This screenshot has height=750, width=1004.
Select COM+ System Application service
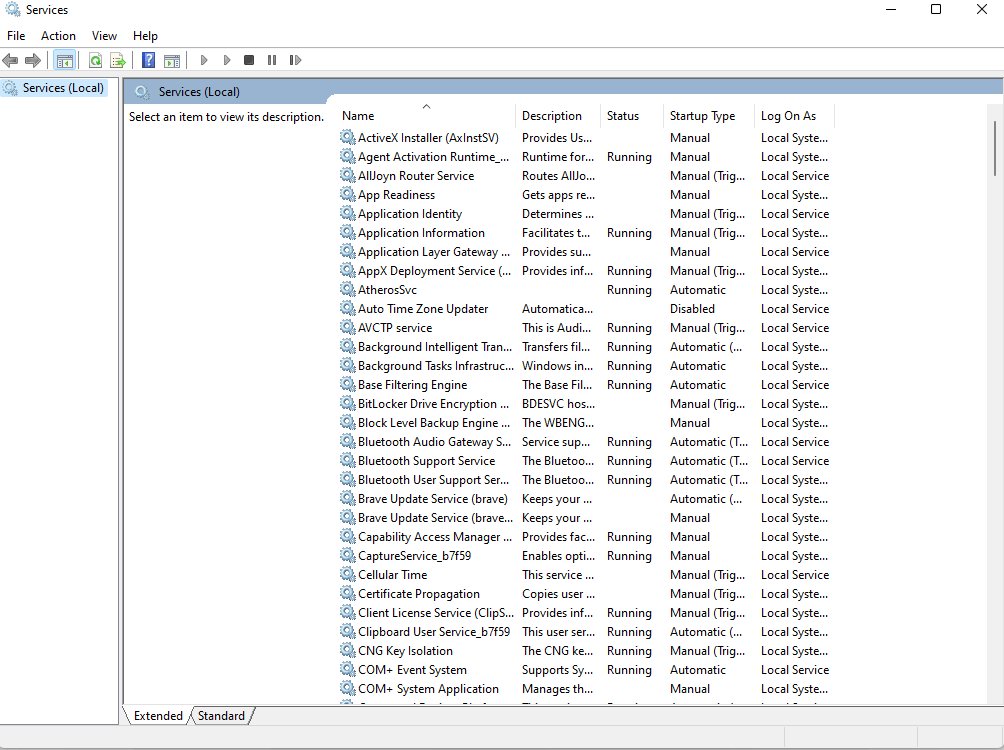pos(585,689)
